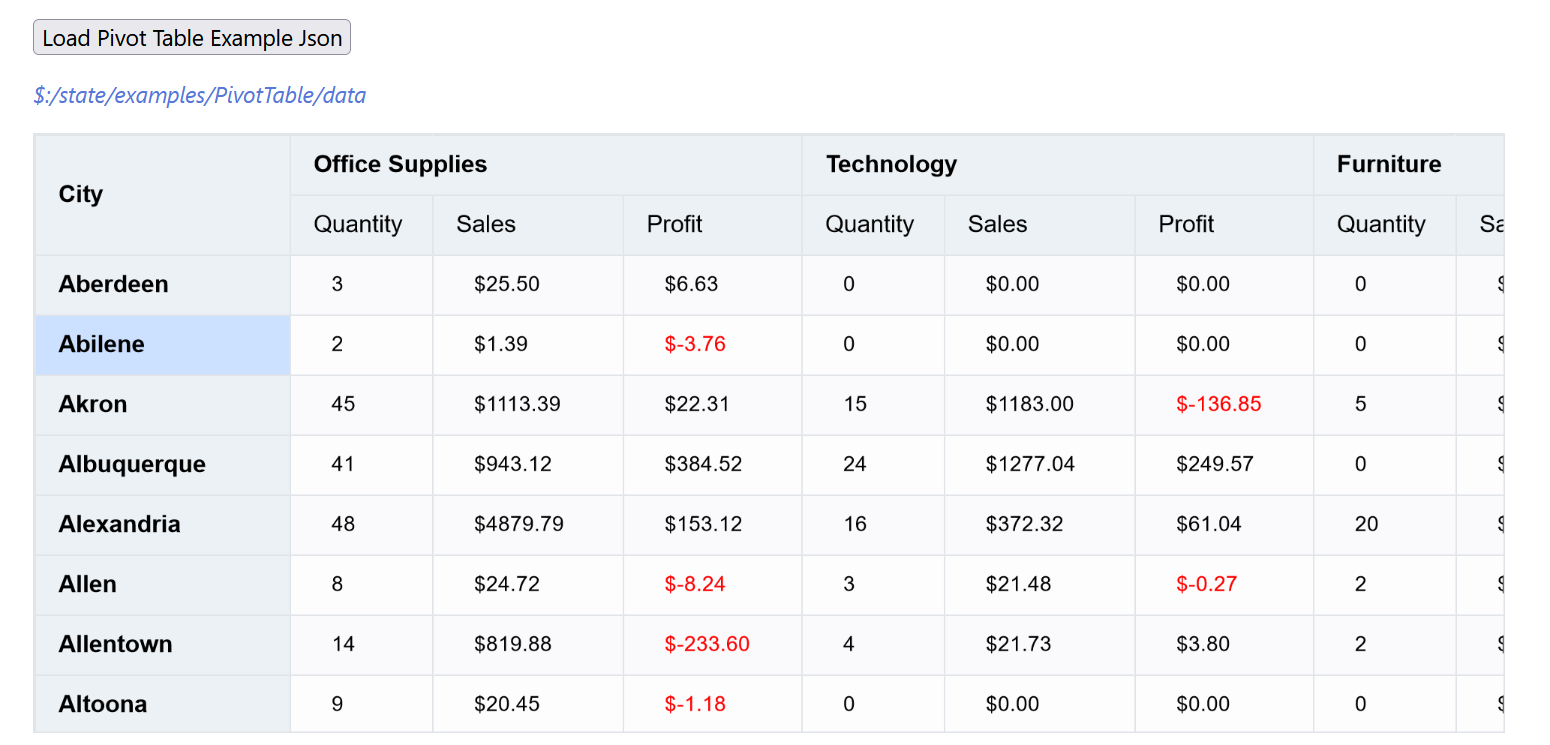This screenshot has height=745, width=1550.
Task: Click Sales header under Technology
Action: pos(997,224)
